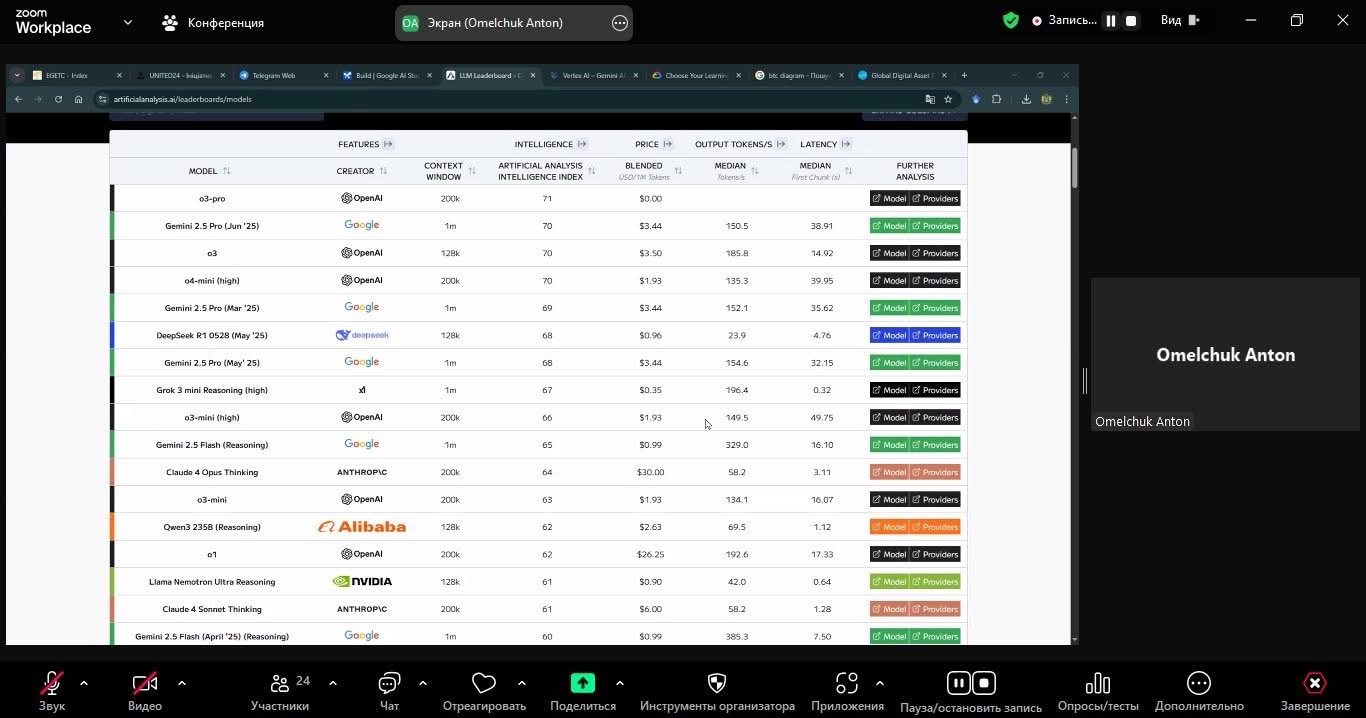Pause recording in the bottom toolbar
This screenshot has height=718, width=1366.
(959, 684)
